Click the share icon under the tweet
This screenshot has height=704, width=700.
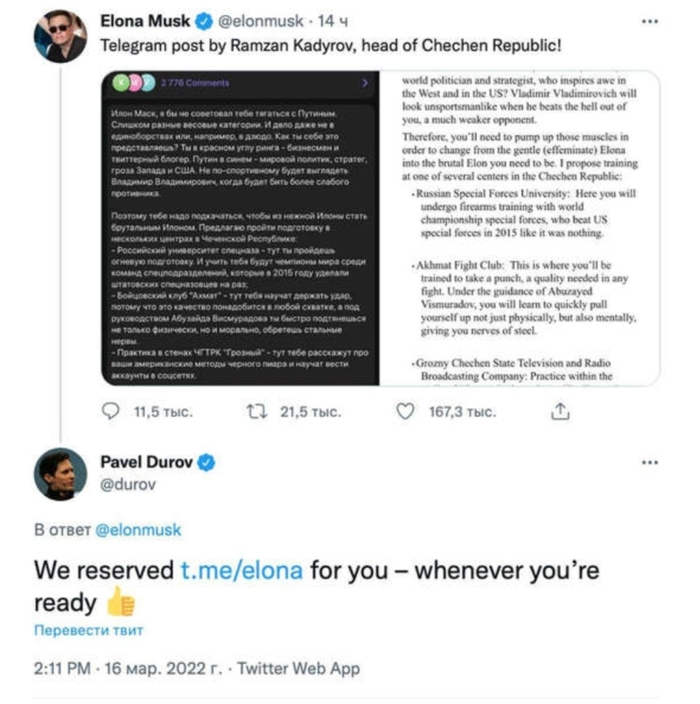pos(561,411)
